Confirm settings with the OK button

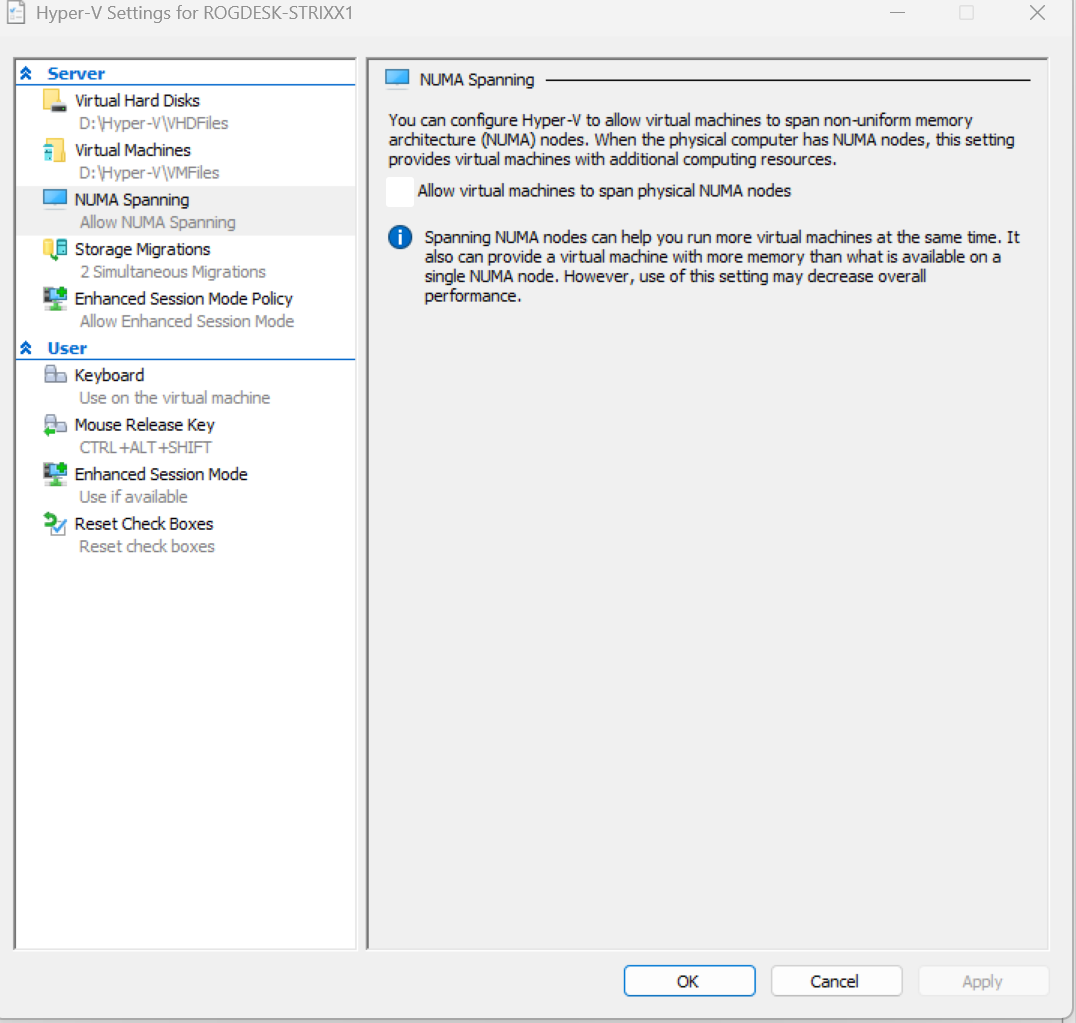[689, 981]
